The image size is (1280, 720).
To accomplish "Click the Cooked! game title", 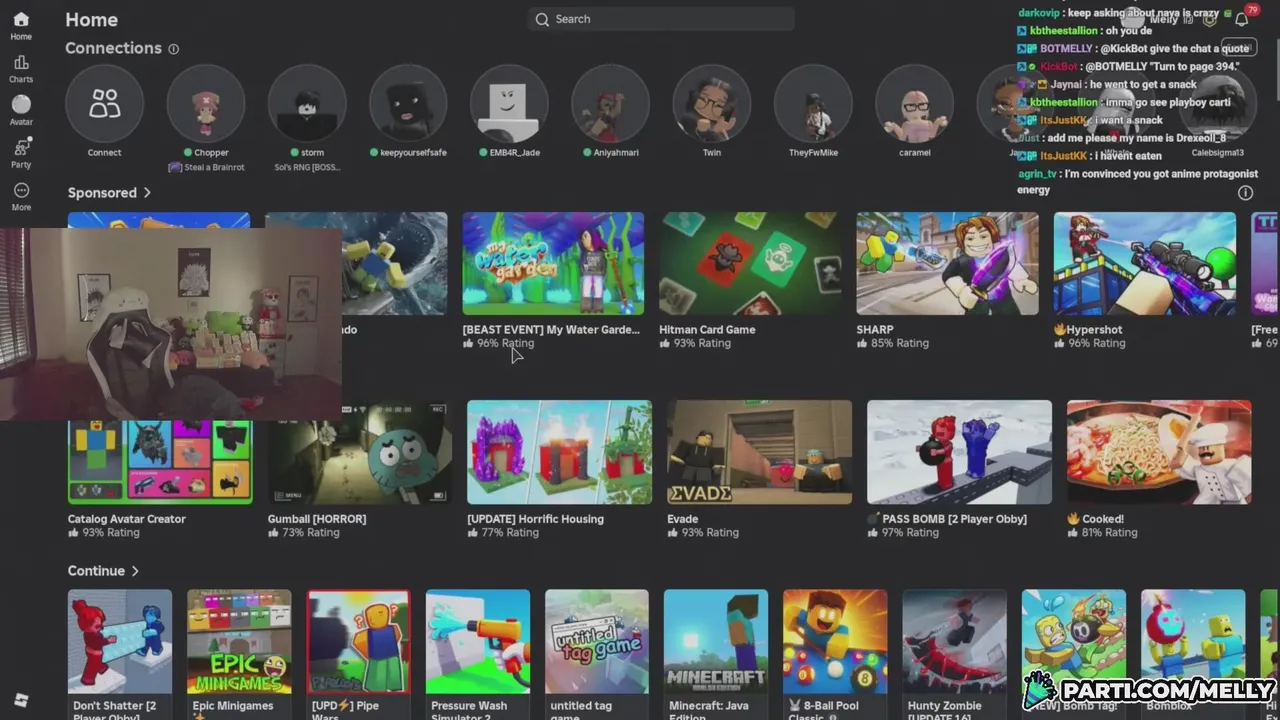I will 1096,519.
